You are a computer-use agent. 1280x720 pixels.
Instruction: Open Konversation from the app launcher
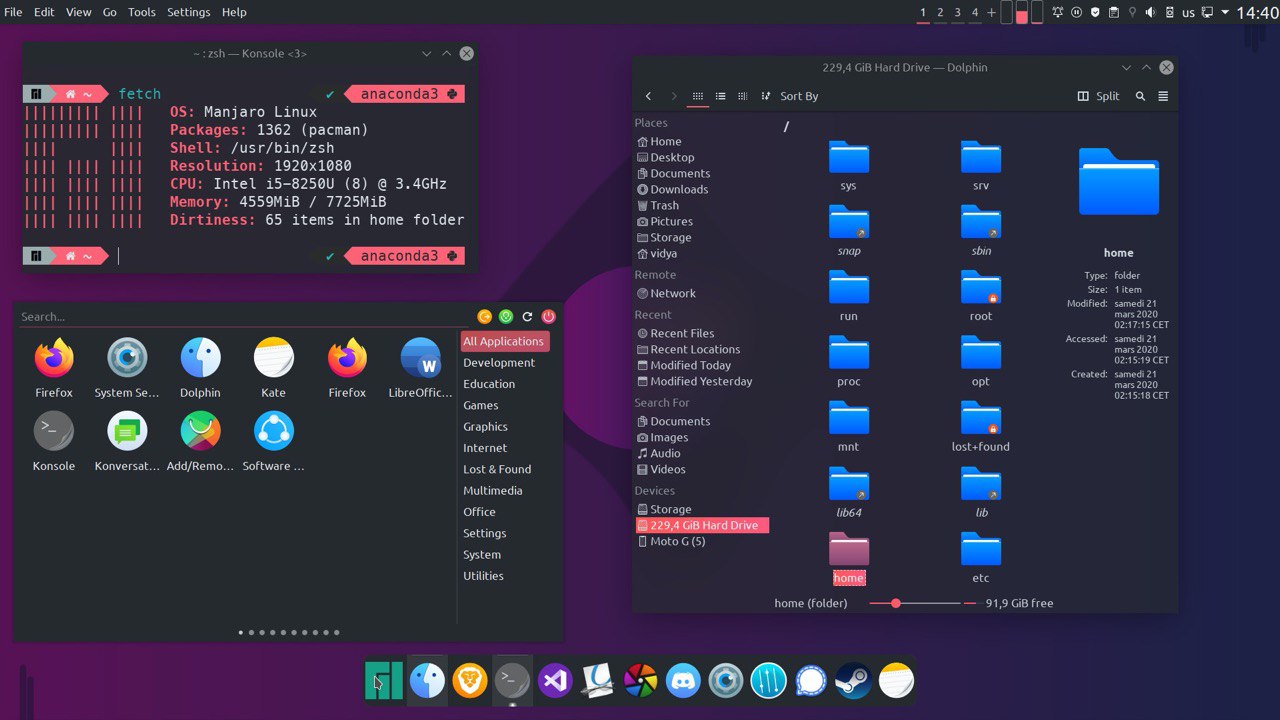[127, 431]
